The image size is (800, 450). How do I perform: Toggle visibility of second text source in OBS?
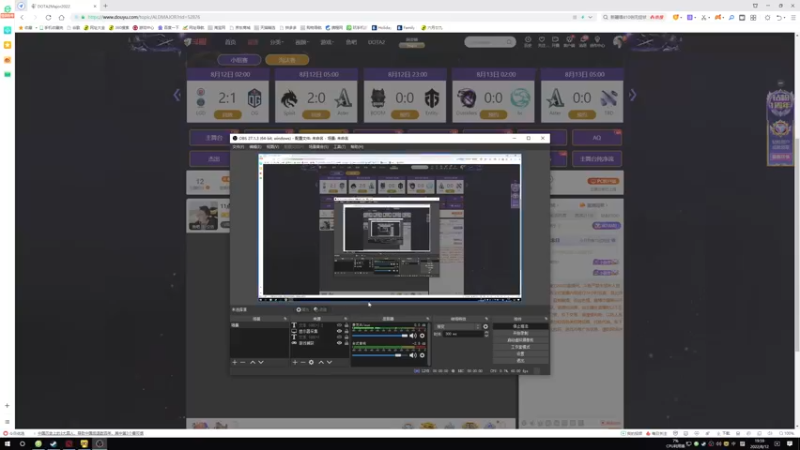[339, 337]
